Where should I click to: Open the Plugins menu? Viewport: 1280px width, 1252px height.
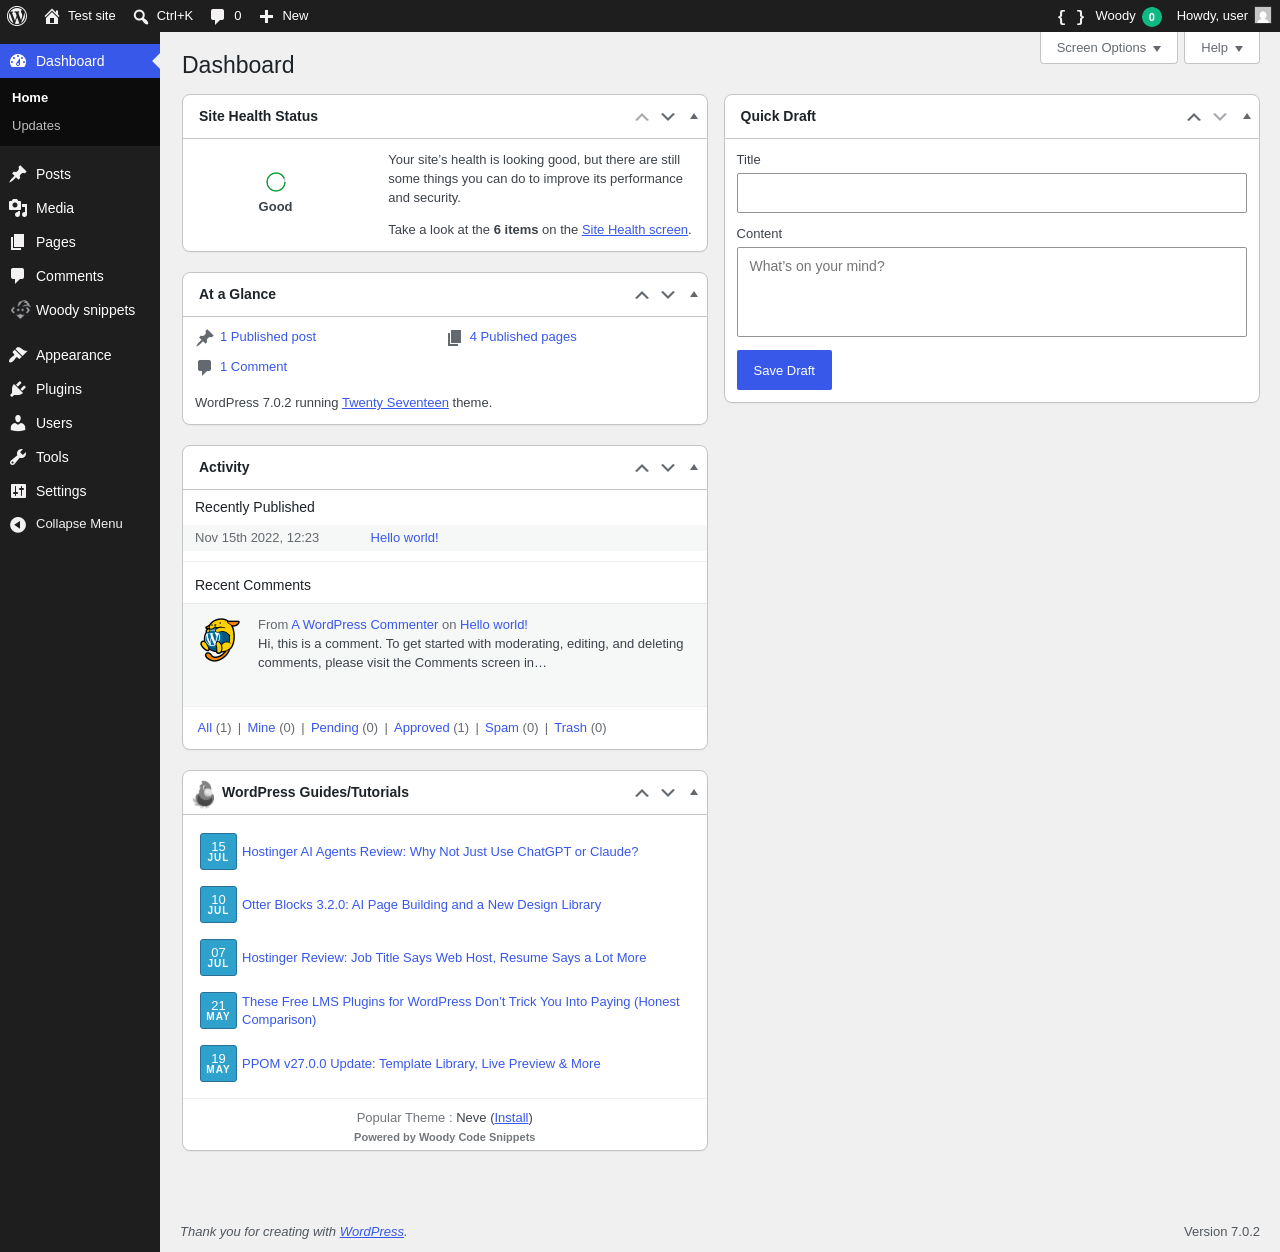[80, 389]
